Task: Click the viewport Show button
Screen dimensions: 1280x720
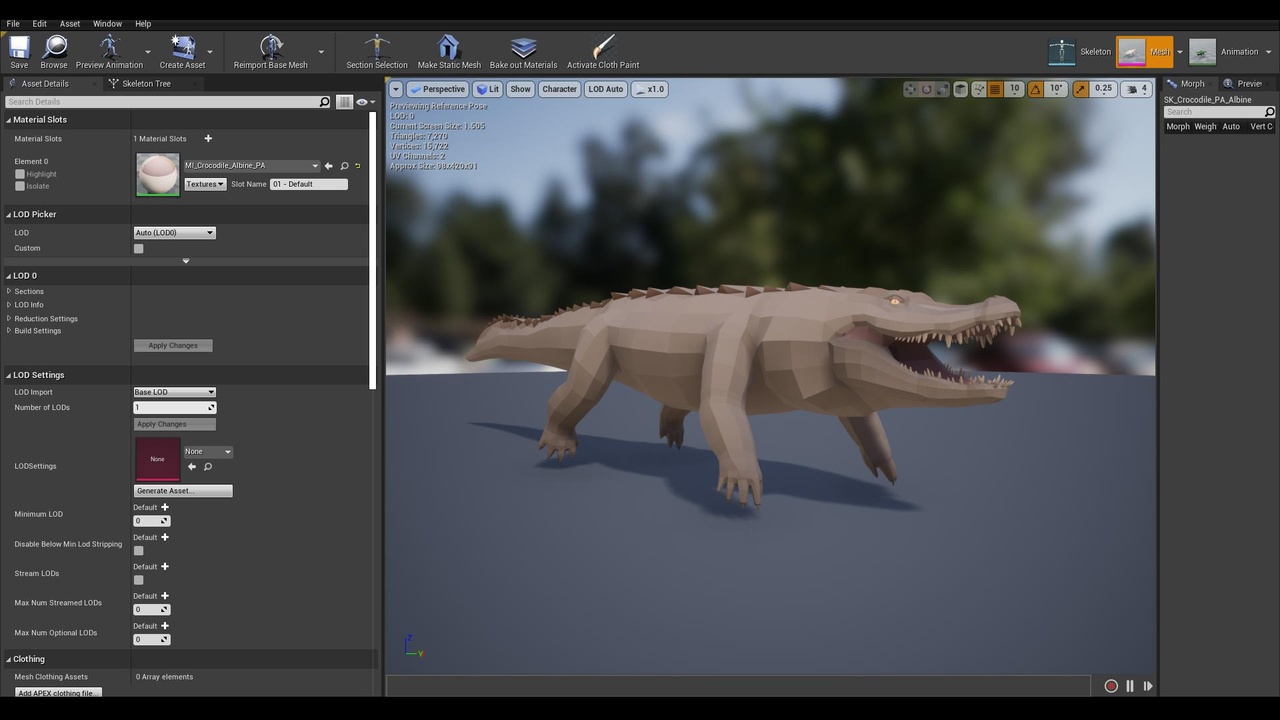Action: pyautogui.click(x=521, y=89)
